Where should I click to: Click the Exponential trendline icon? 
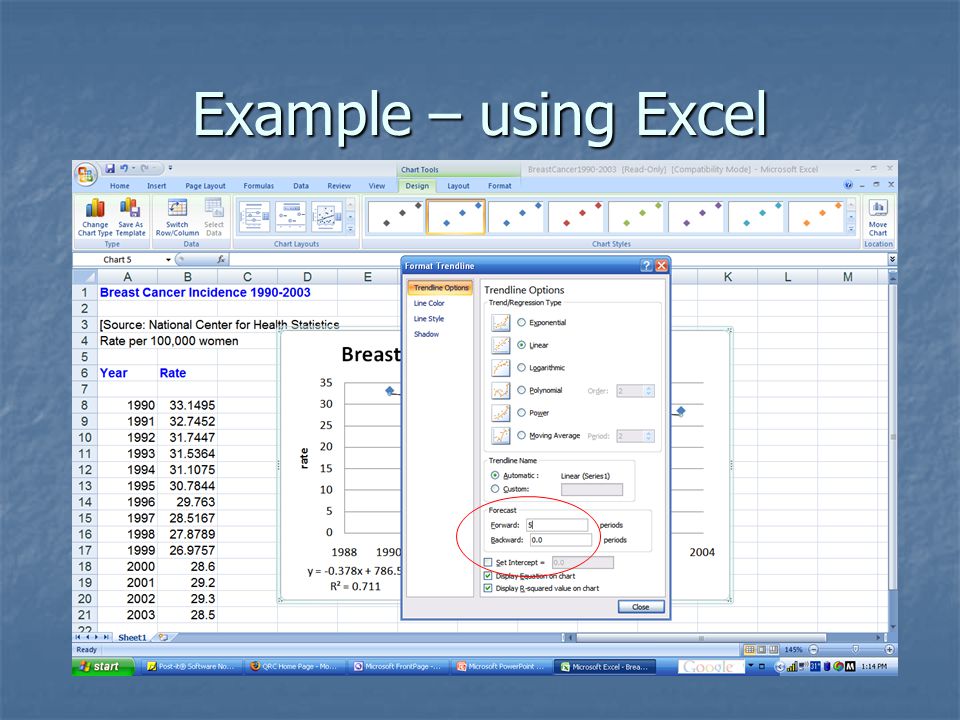point(501,323)
